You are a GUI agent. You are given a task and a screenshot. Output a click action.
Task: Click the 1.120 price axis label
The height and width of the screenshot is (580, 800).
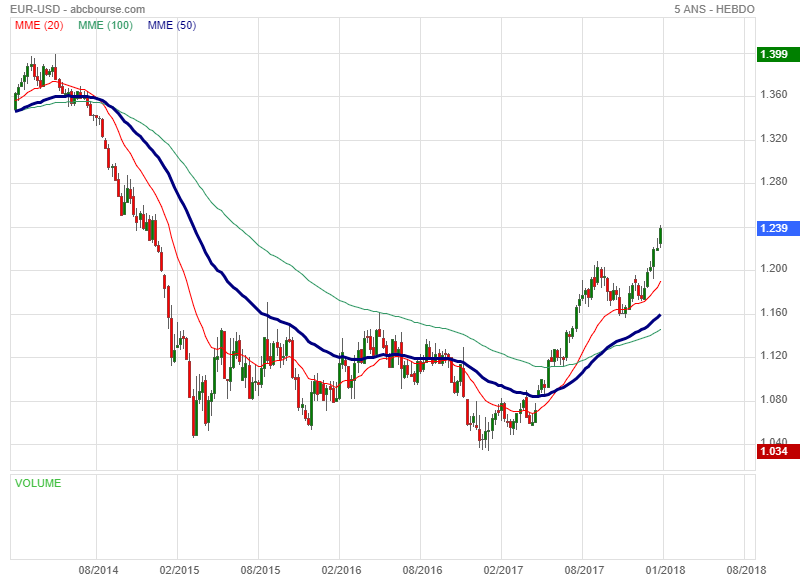pyautogui.click(x=774, y=356)
